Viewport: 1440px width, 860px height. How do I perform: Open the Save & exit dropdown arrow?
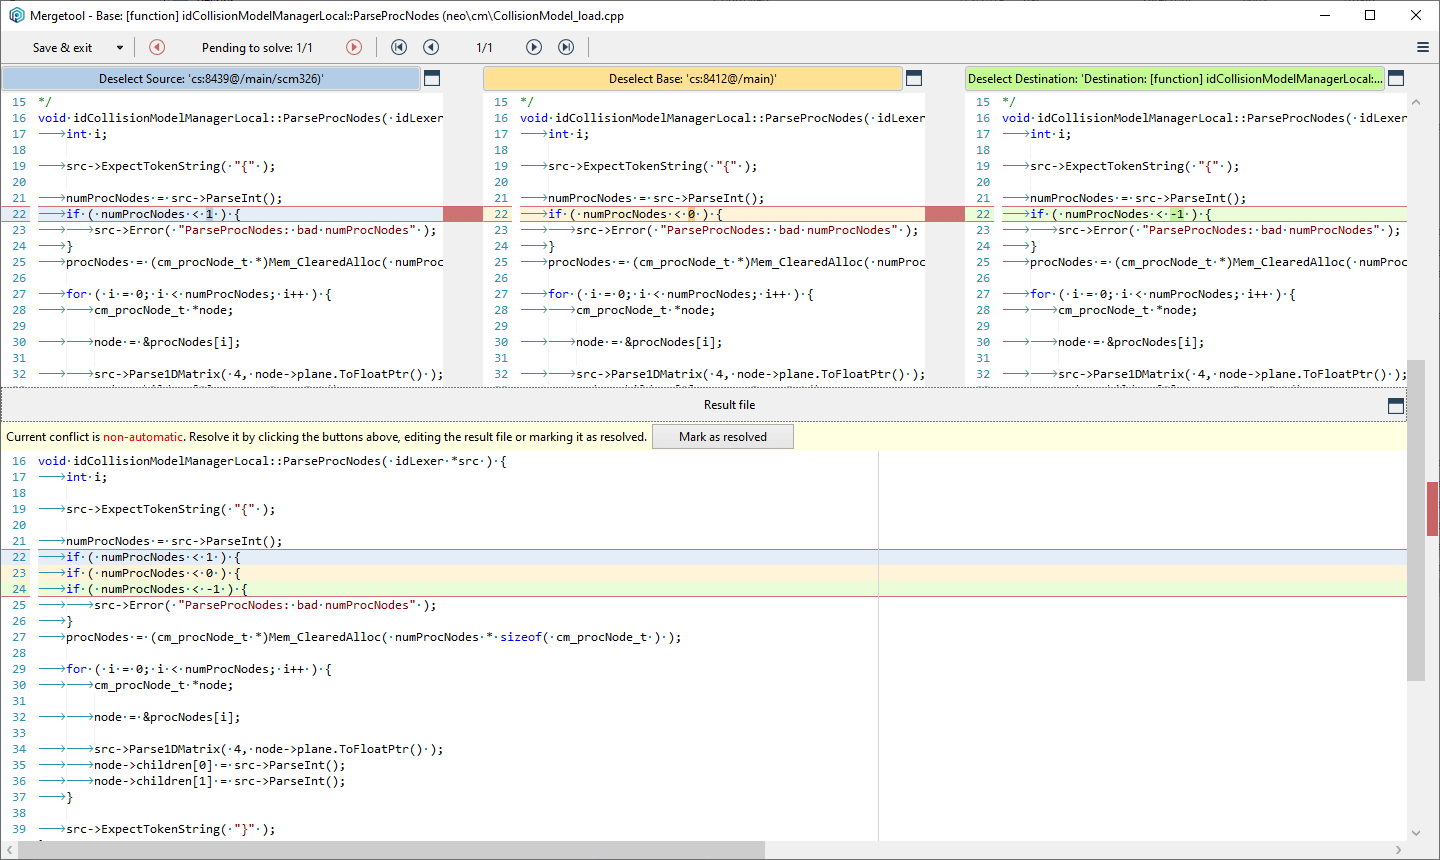pos(120,48)
